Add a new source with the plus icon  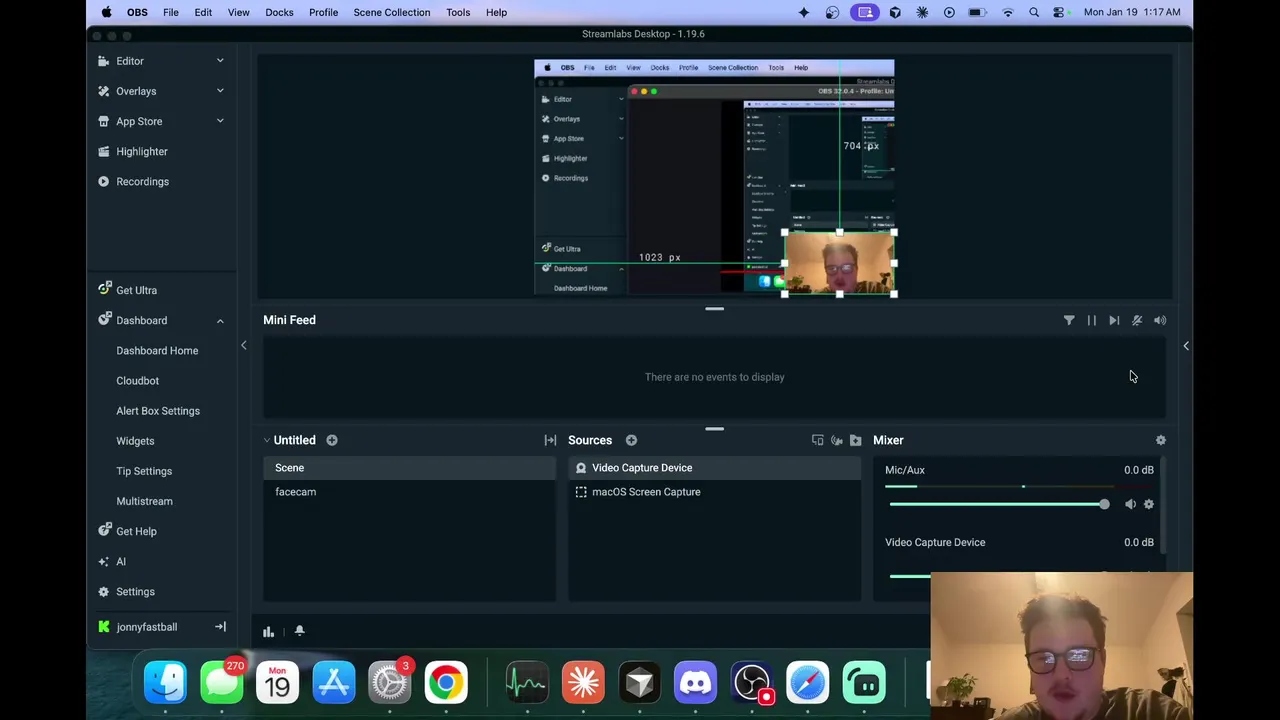pos(631,440)
